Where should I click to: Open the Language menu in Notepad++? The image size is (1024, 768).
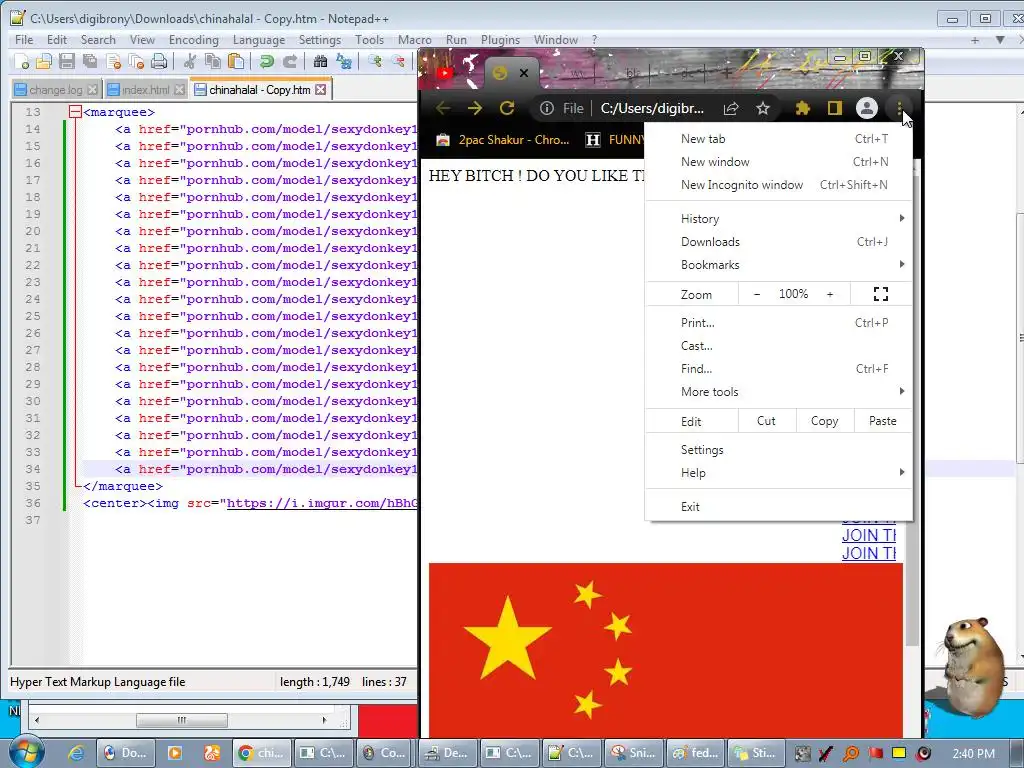point(259,40)
